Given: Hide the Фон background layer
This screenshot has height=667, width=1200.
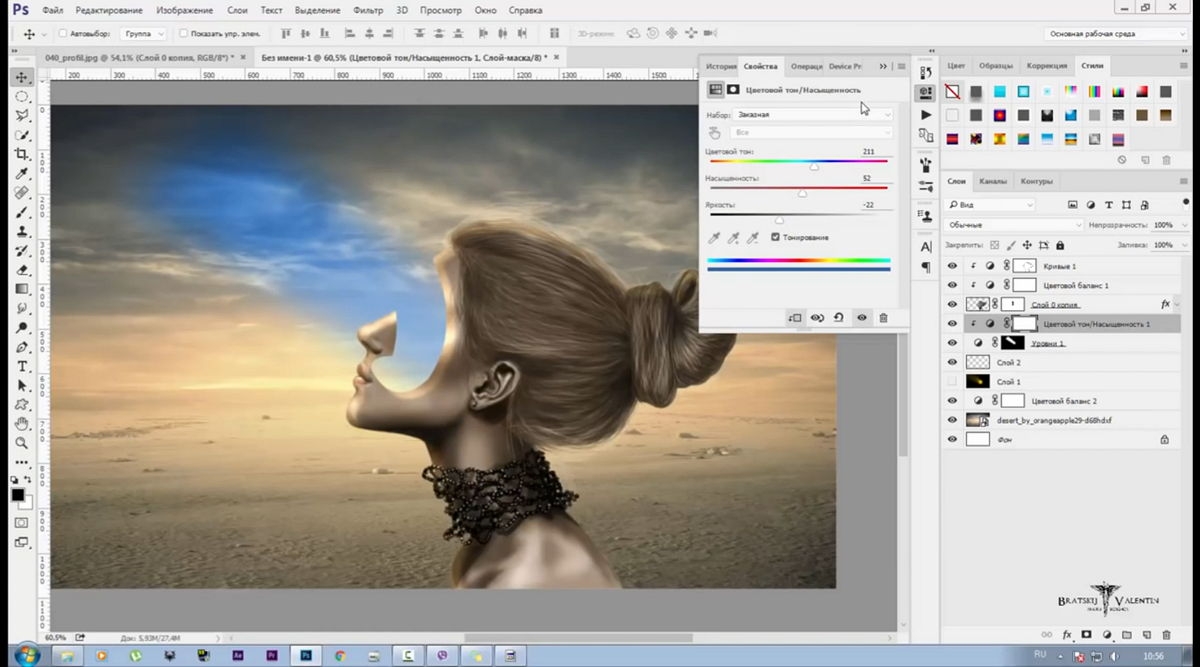Looking at the screenshot, I should click(952, 439).
